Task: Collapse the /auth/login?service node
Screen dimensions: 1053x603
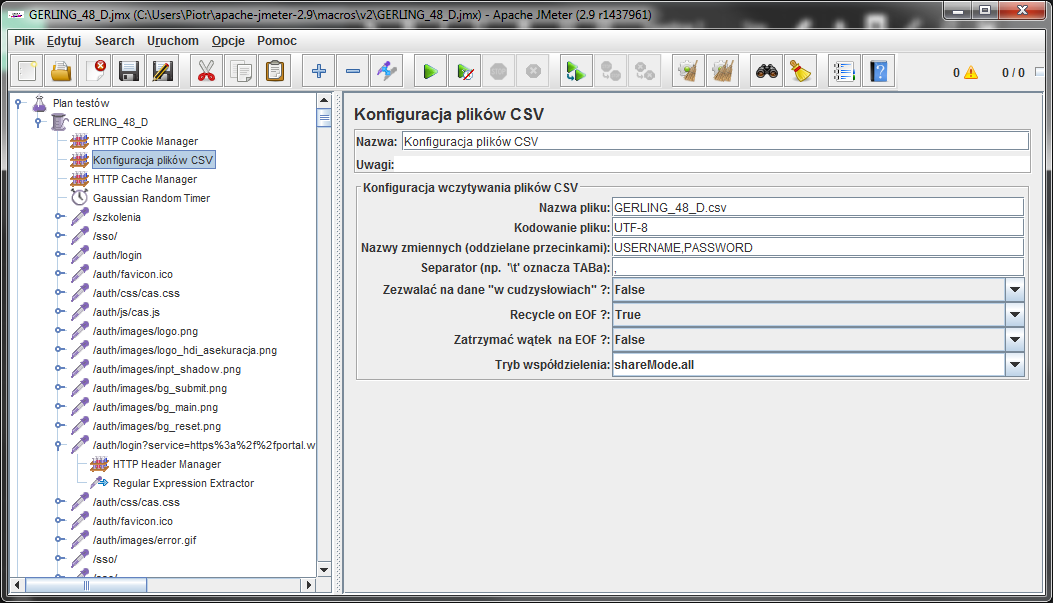Action: (58, 445)
